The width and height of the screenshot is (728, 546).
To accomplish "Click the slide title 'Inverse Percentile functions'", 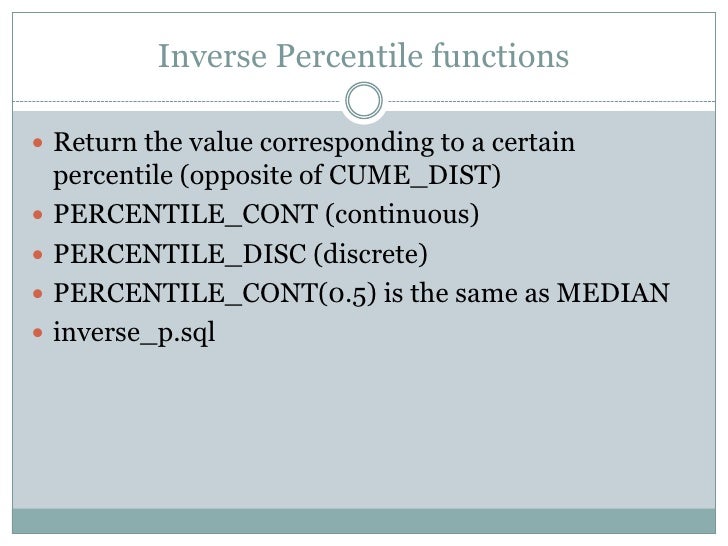I will pos(364,56).
